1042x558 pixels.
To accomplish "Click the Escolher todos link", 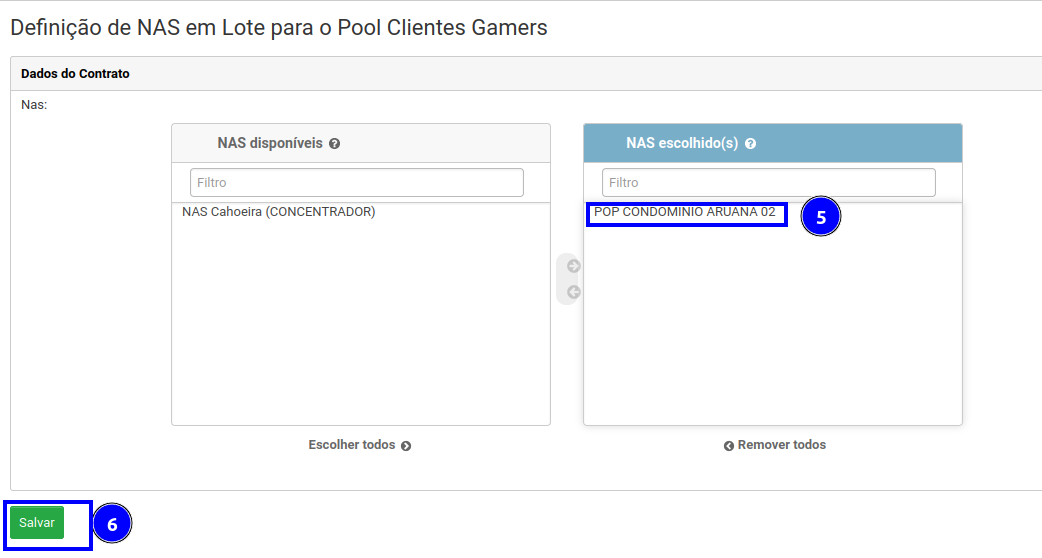I will (352, 445).
